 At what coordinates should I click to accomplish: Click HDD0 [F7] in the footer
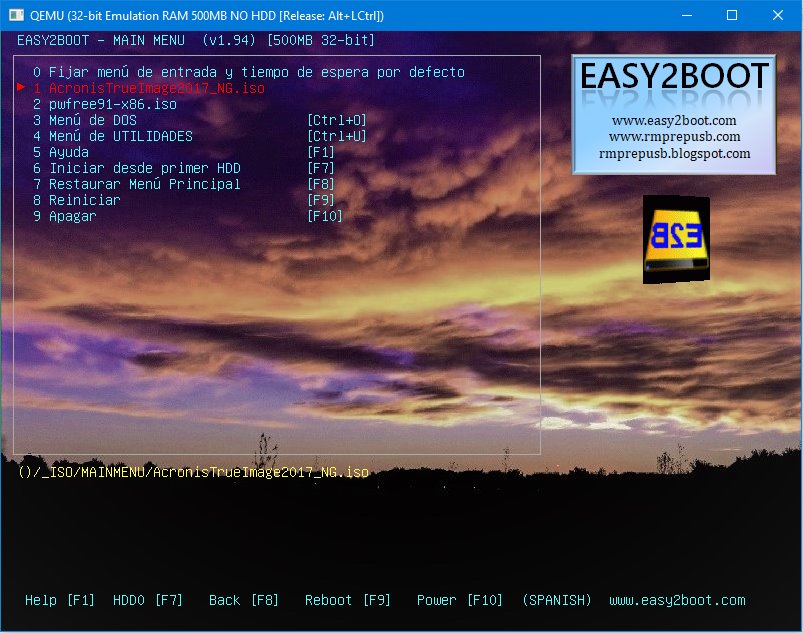point(147,600)
